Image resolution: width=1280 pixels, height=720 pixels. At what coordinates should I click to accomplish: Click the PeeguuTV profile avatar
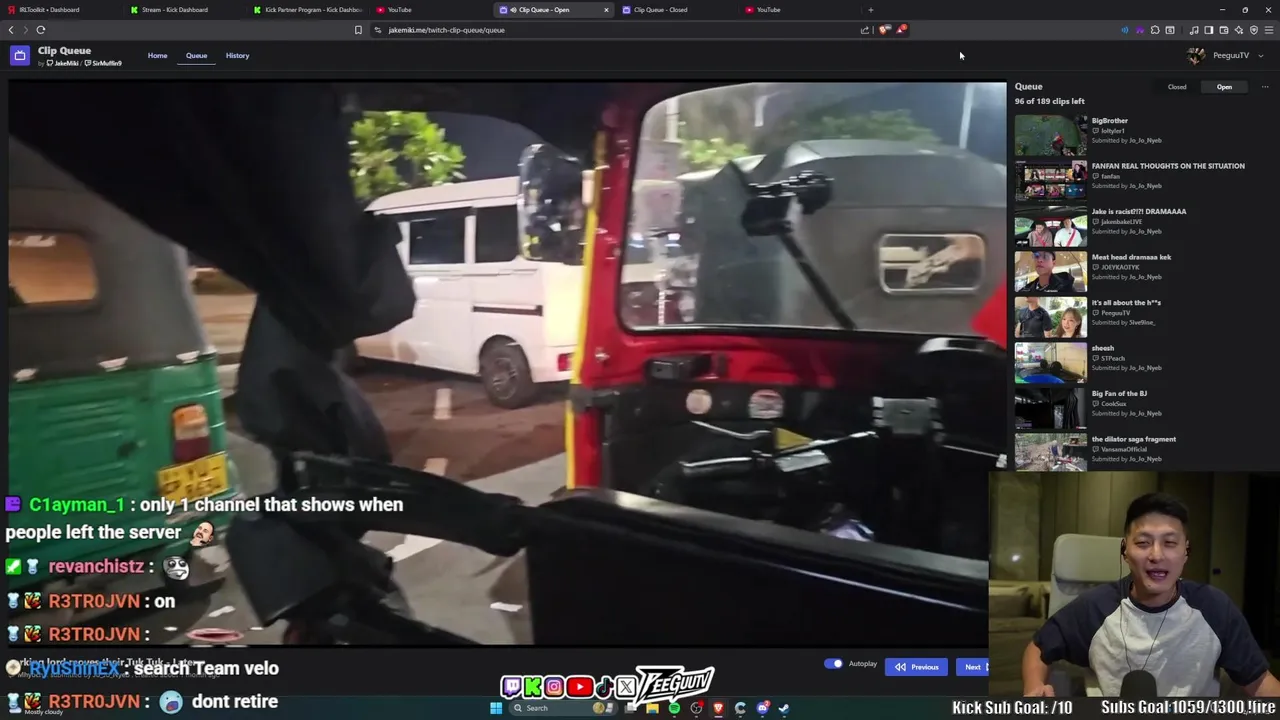1196,56
